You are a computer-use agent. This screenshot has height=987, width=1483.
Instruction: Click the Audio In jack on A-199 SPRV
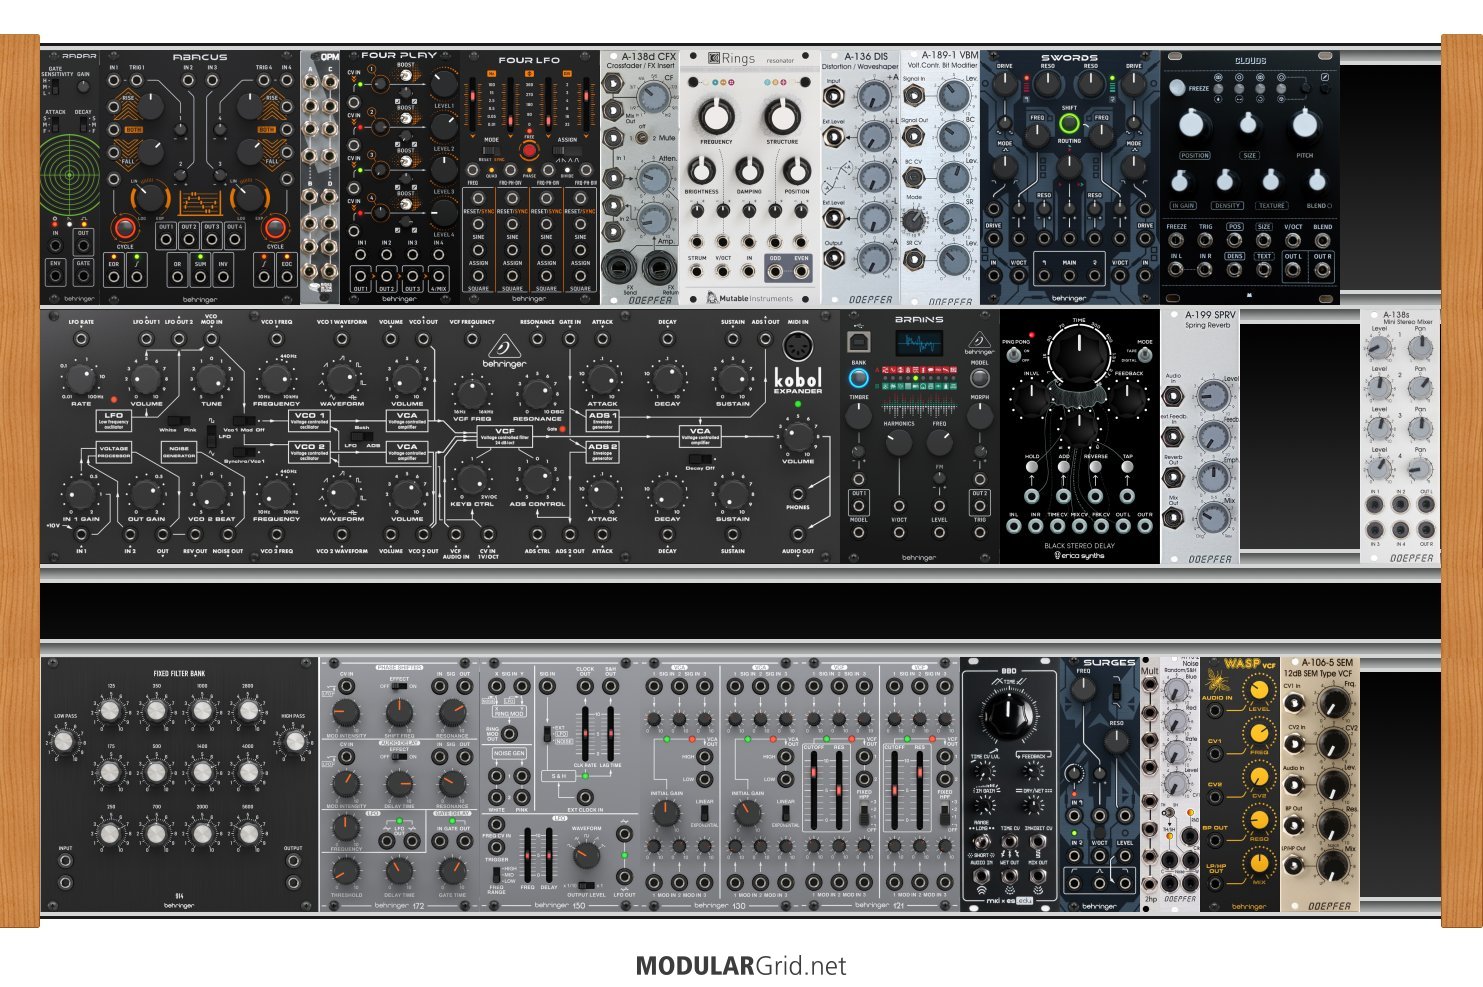click(1173, 395)
